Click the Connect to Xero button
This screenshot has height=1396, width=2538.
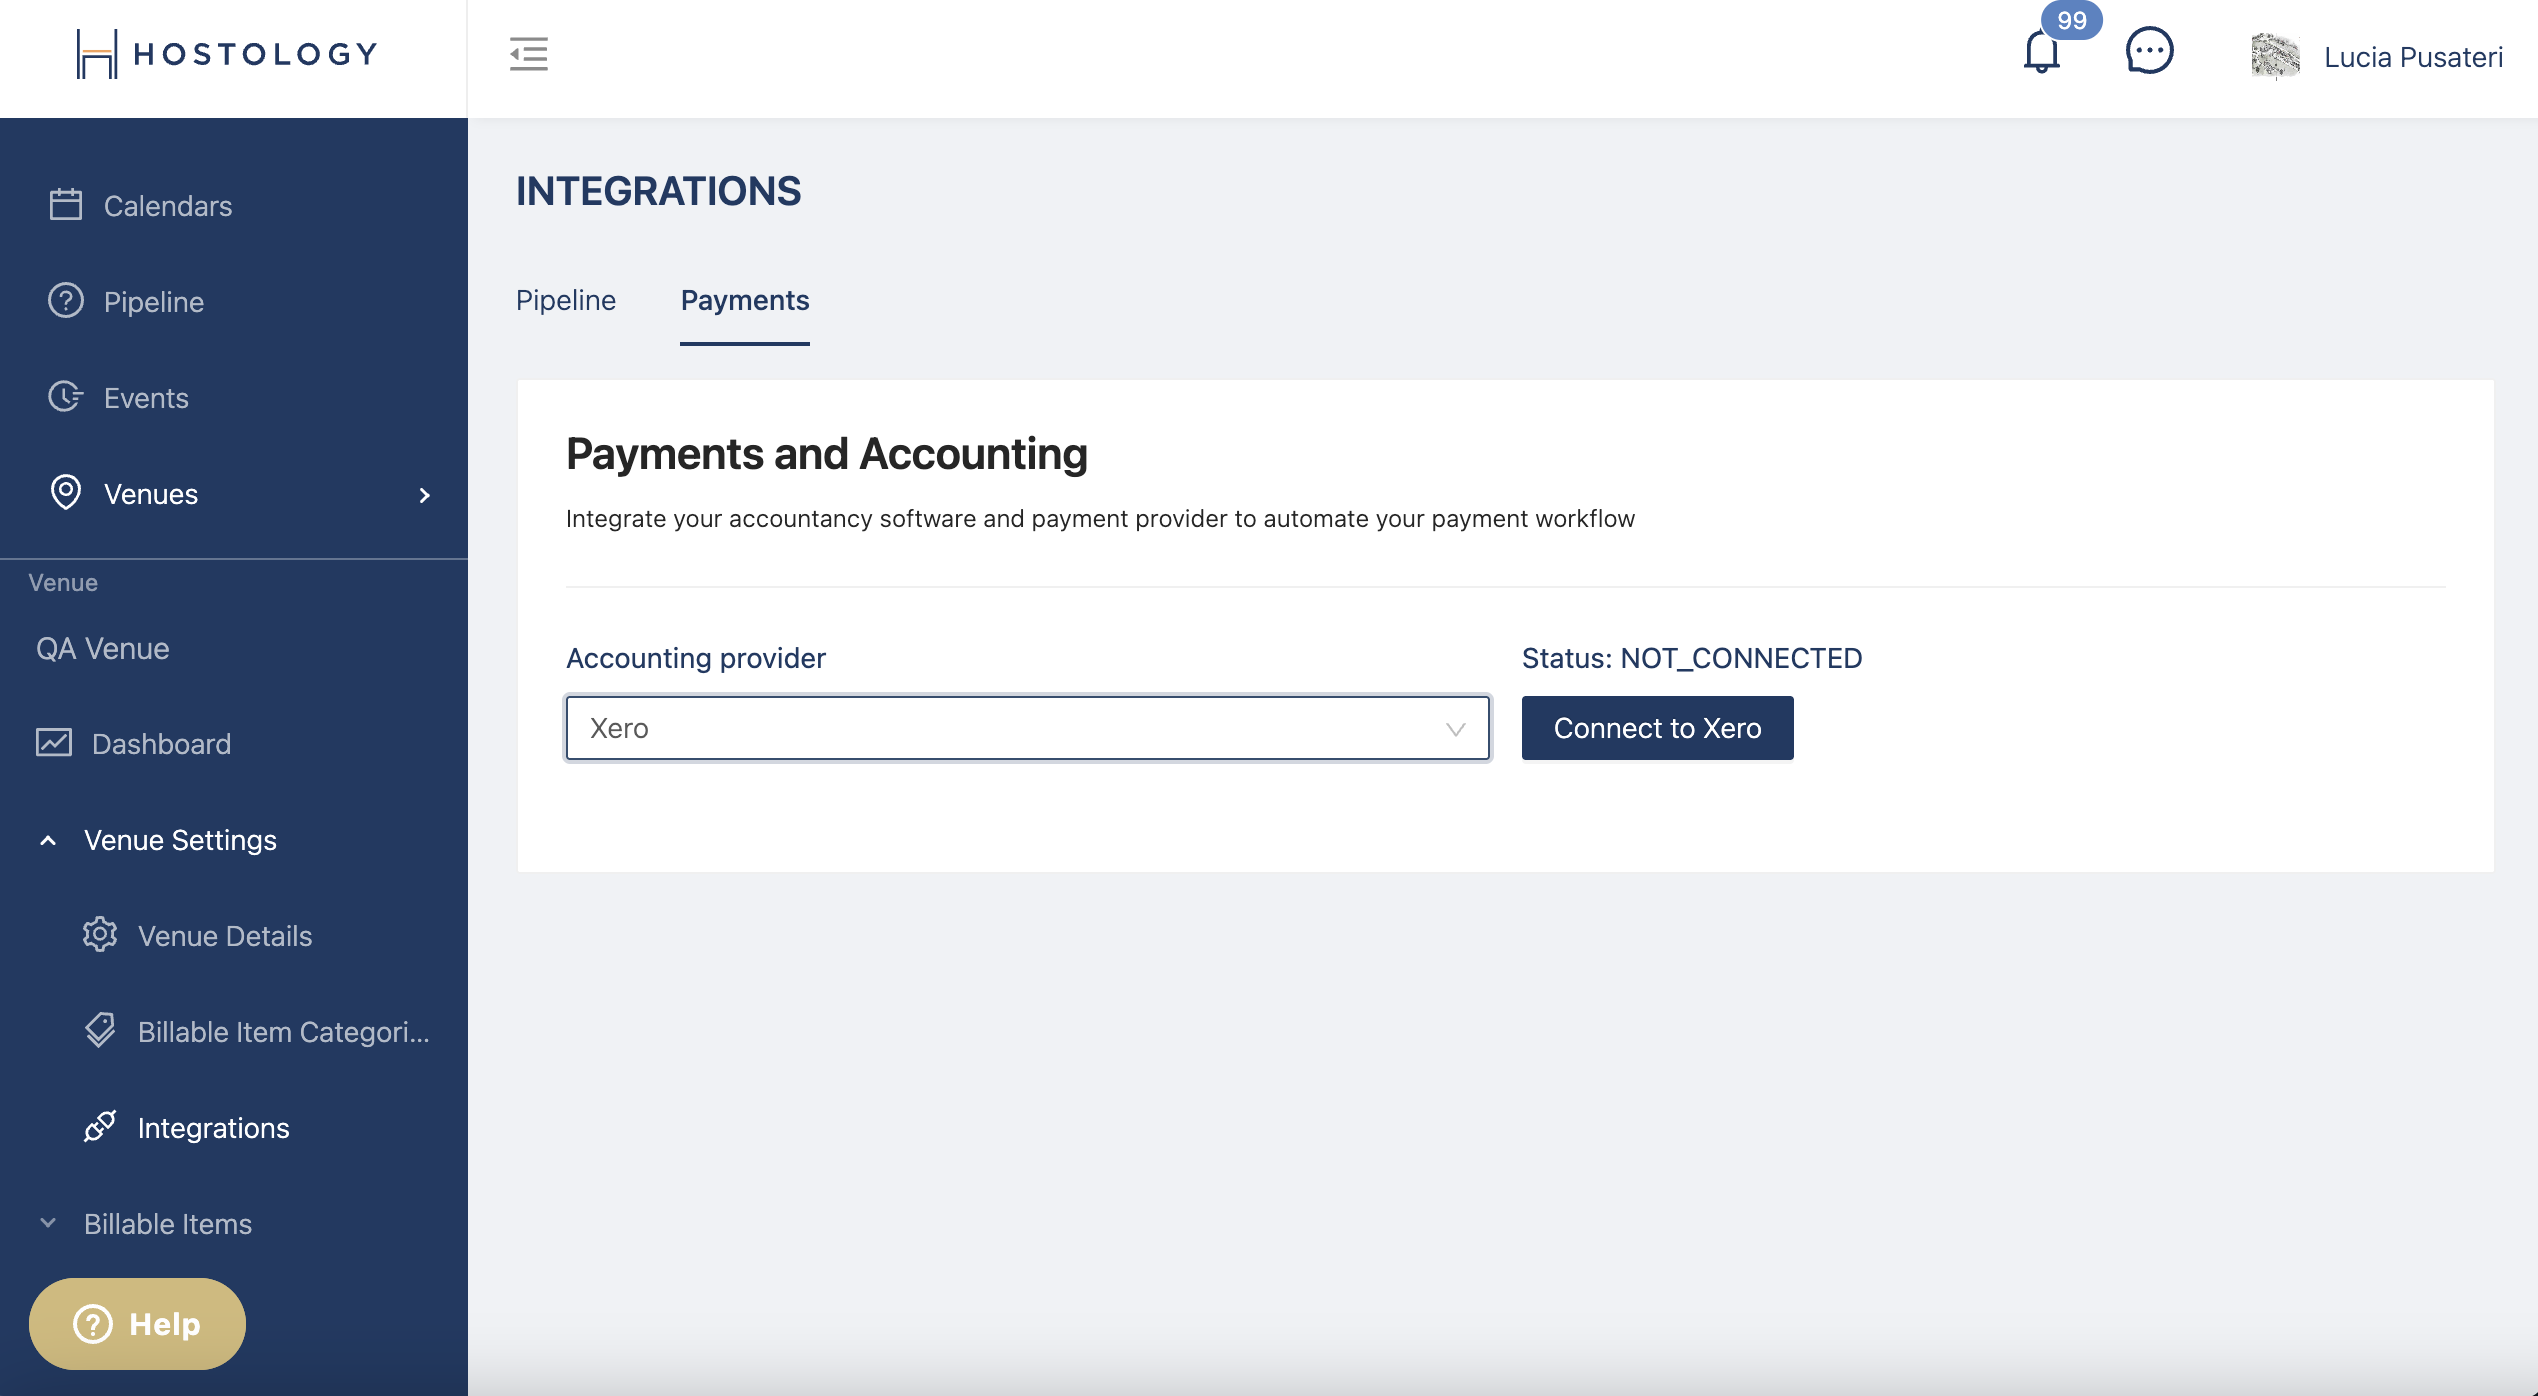(1657, 728)
